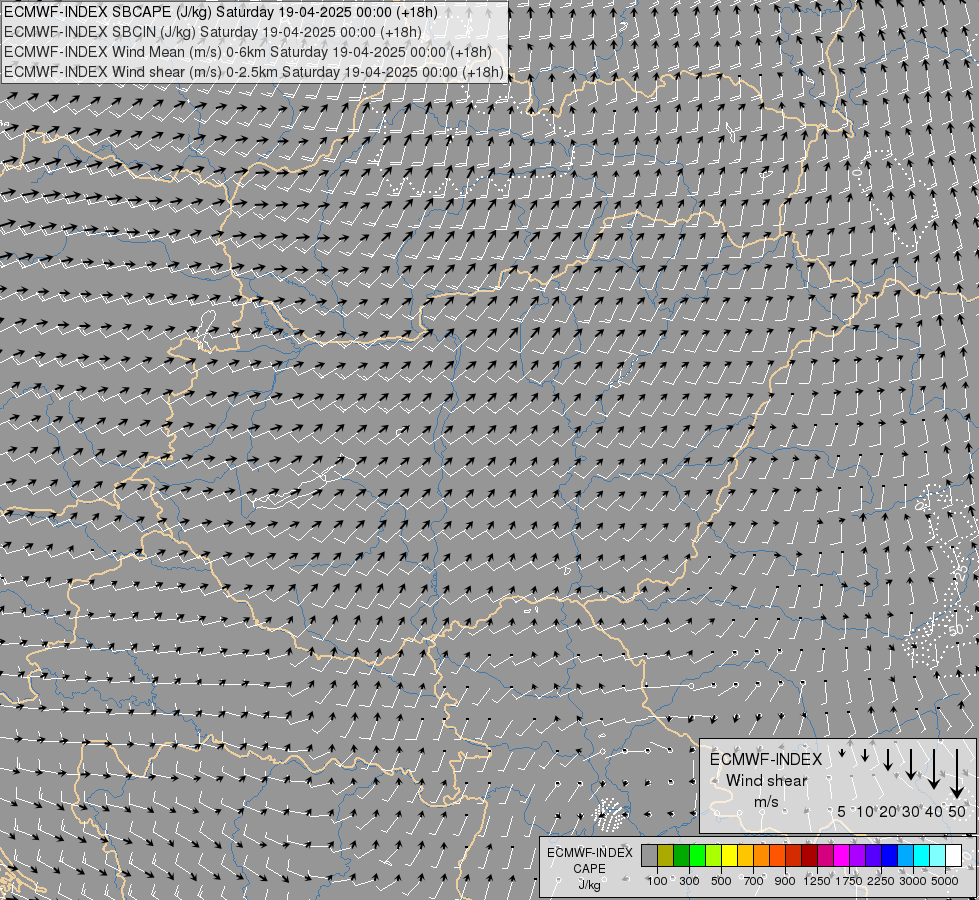Pick the sky blue swatch left of 3000
This screenshot has height=900, width=979.
pos(906,855)
